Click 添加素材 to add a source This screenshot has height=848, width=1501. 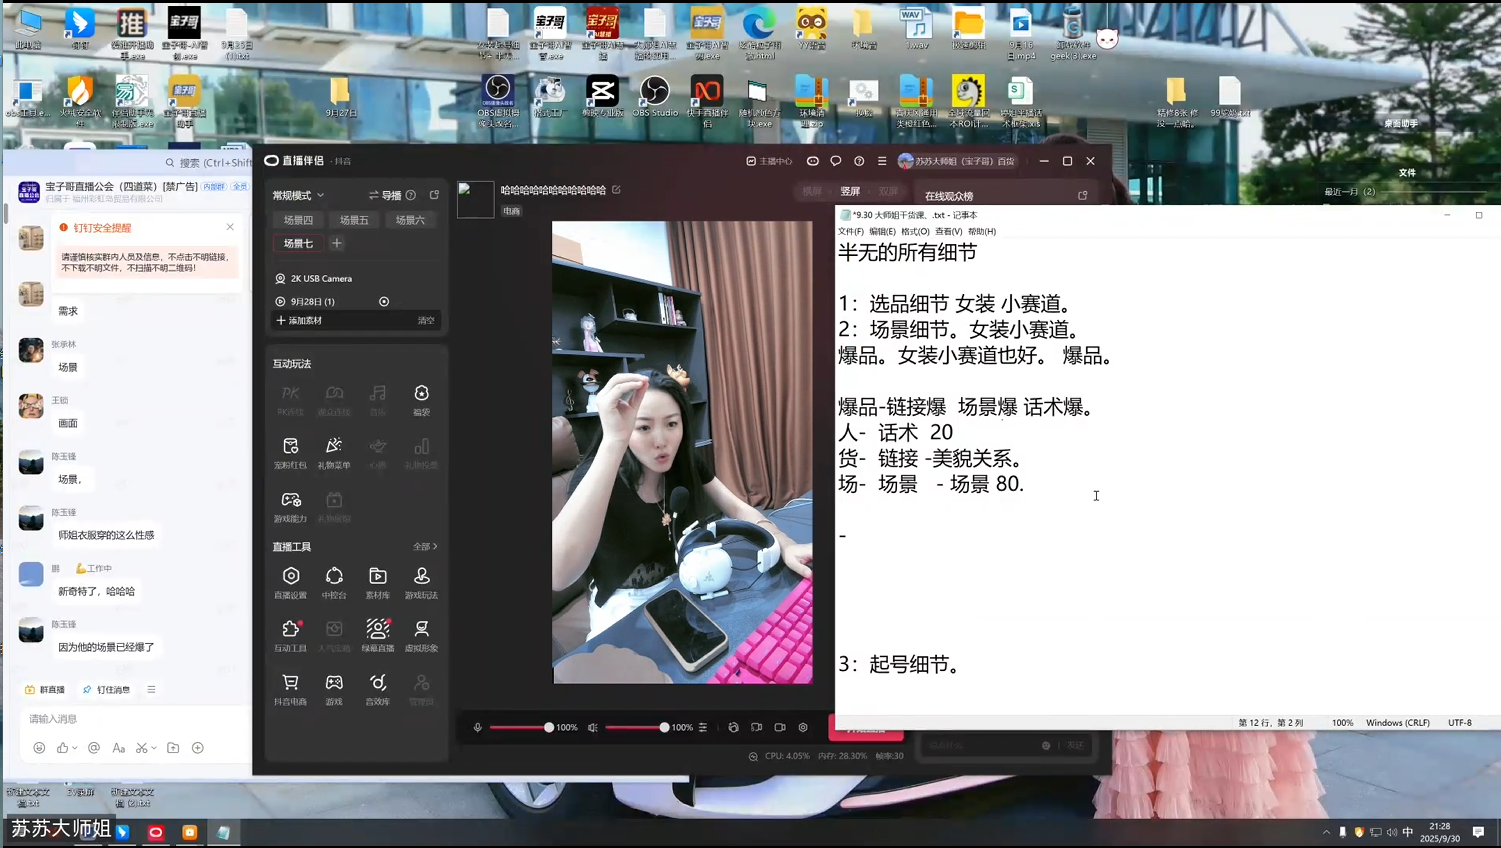(299, 320)
